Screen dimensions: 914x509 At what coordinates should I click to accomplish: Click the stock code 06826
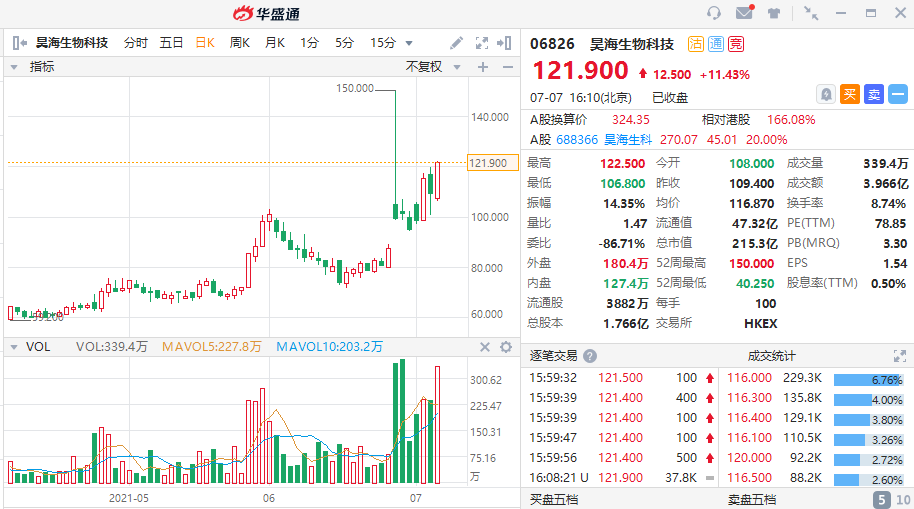(x=552, y=44)
